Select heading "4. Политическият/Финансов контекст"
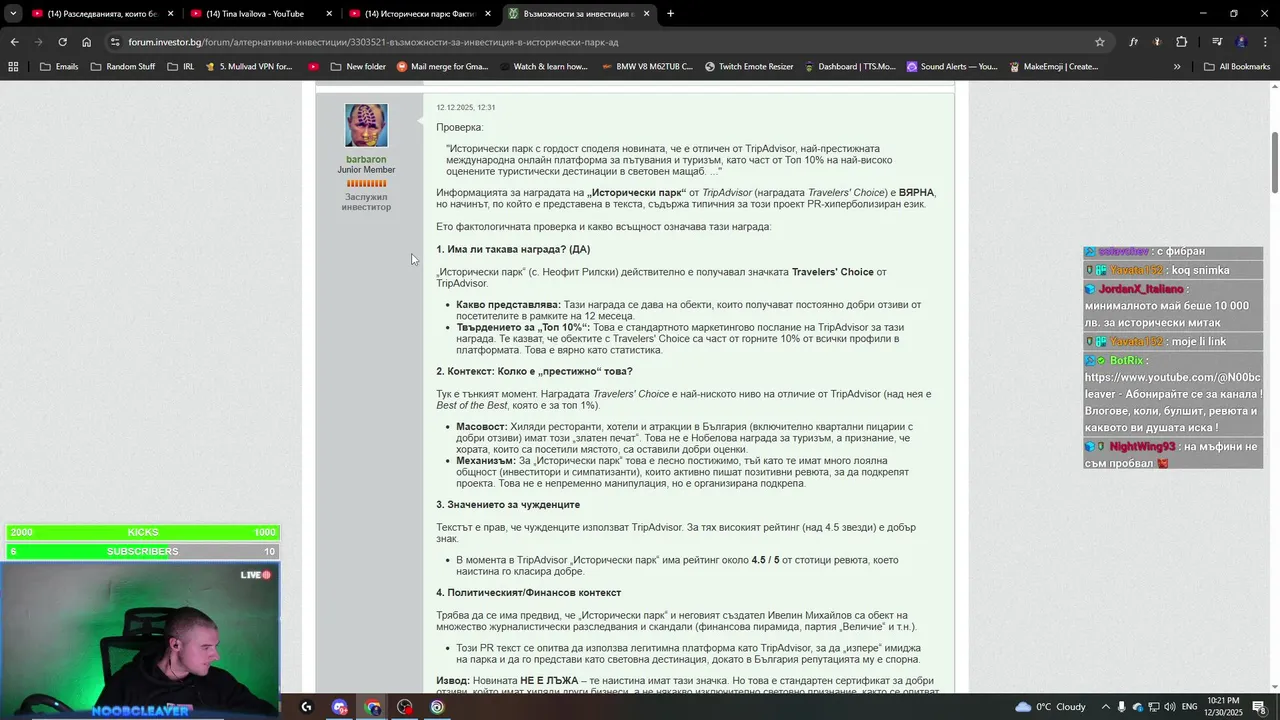 point(529,593)
